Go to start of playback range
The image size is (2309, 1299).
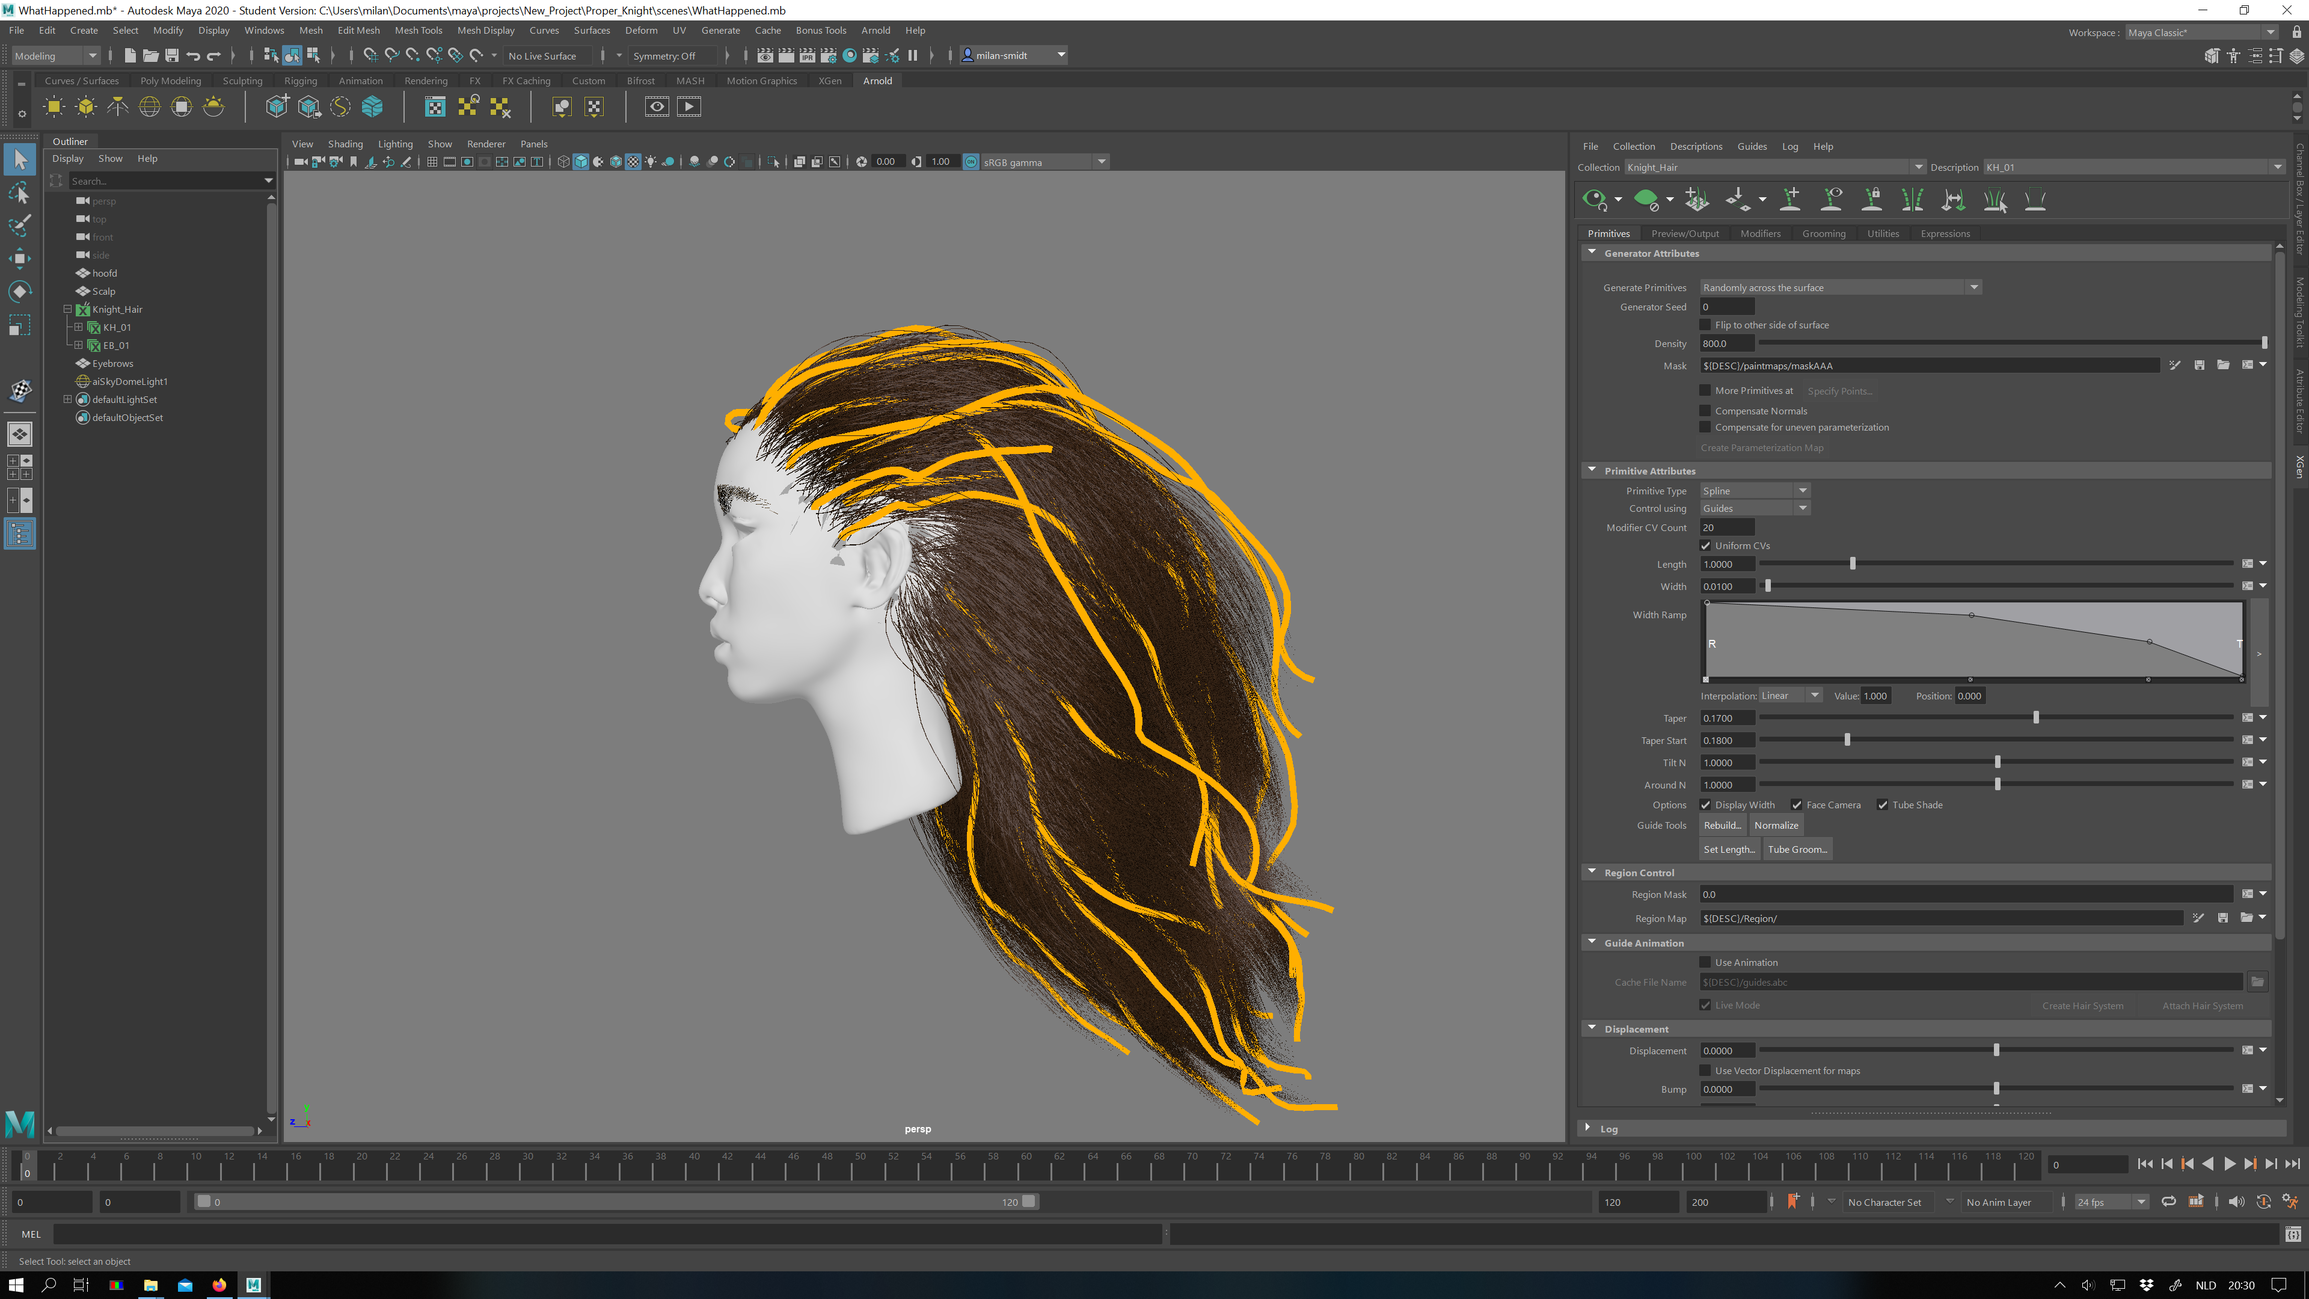coord(2145,1164)
